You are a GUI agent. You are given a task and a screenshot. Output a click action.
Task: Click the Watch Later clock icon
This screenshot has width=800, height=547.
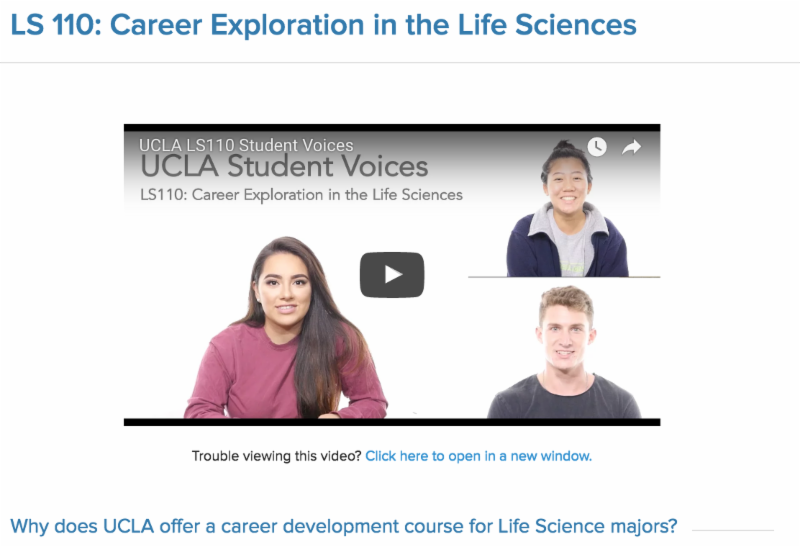597,147
